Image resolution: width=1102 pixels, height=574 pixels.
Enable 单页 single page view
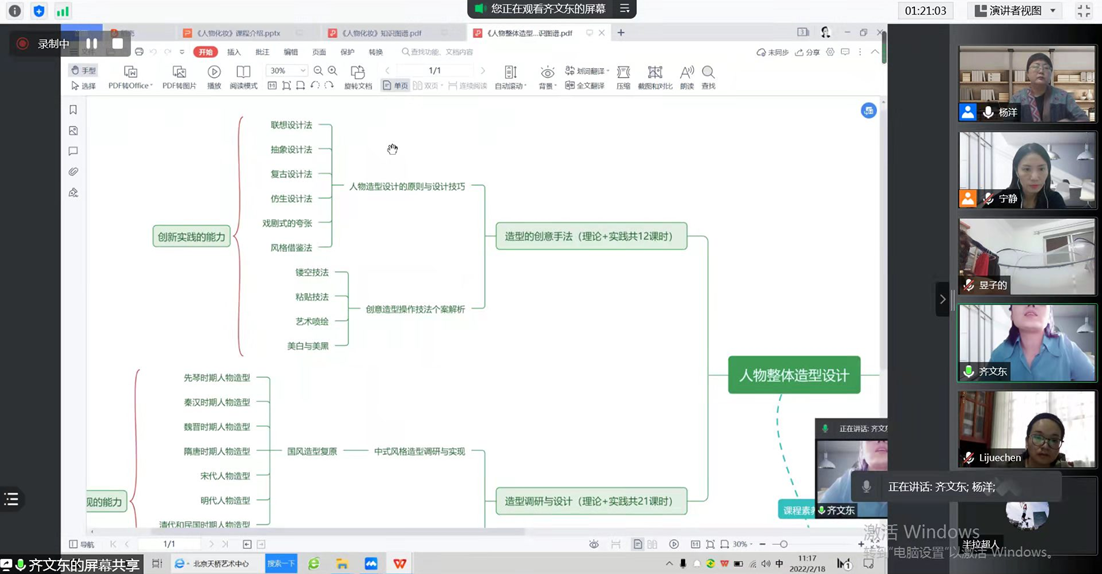point(395,86)
